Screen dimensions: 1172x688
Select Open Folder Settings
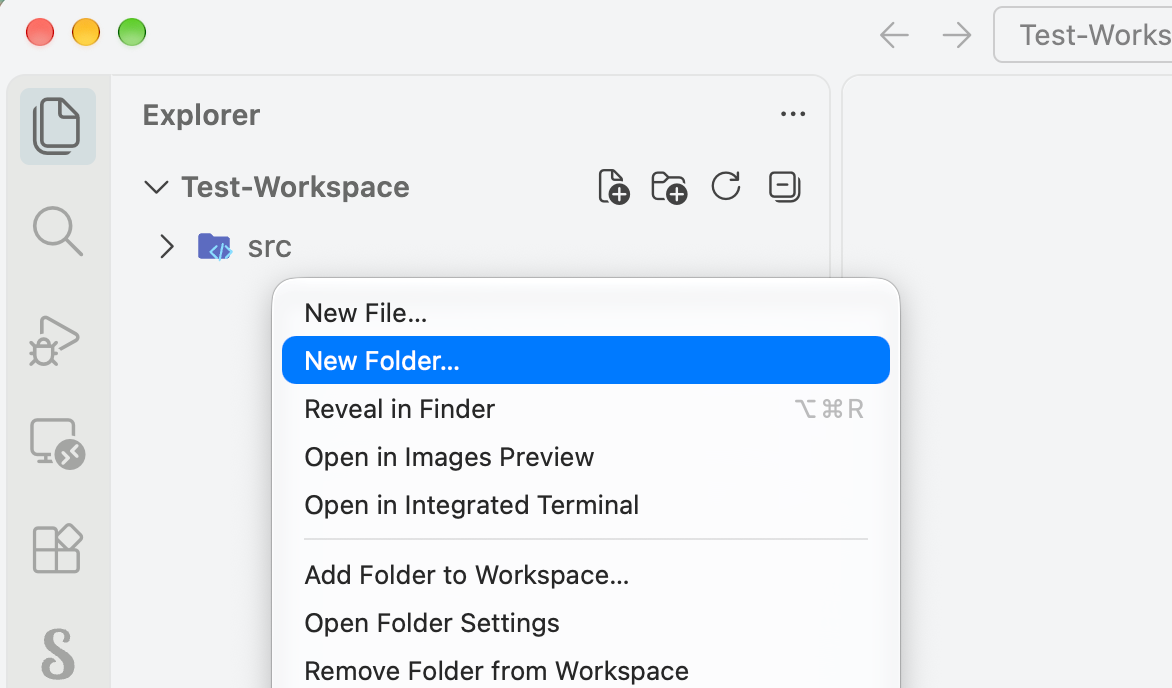pyautogui.click(x=586, y=622)
